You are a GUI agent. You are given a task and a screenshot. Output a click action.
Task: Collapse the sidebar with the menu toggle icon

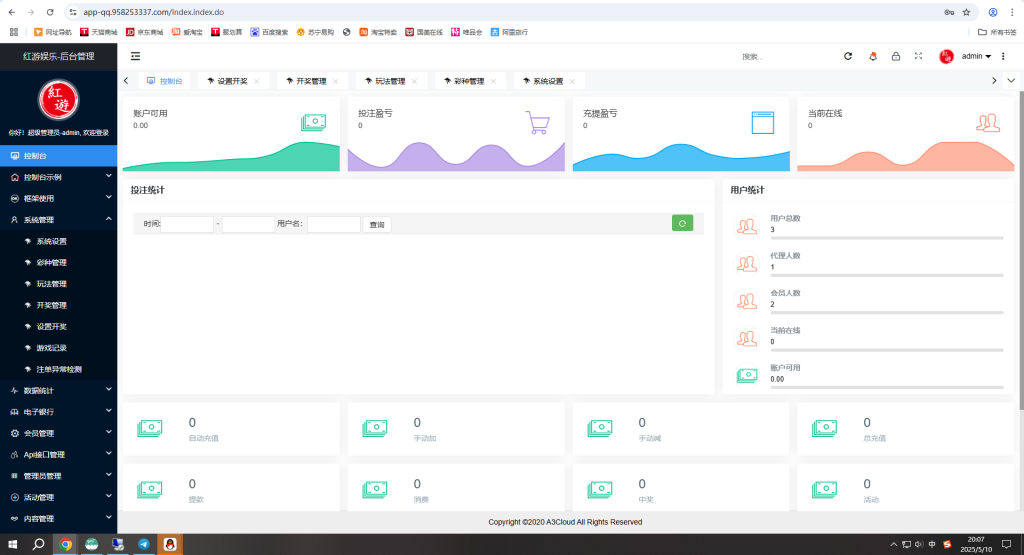tap(135, 56)
